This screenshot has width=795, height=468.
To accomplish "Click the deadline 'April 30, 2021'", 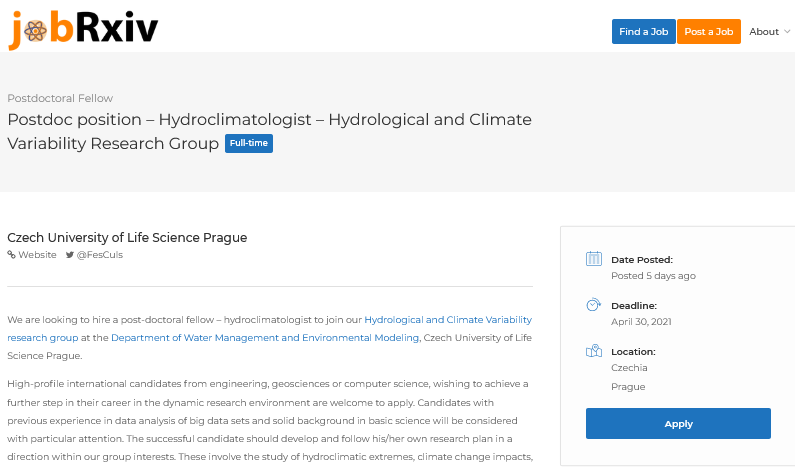I will pos(641,322).
